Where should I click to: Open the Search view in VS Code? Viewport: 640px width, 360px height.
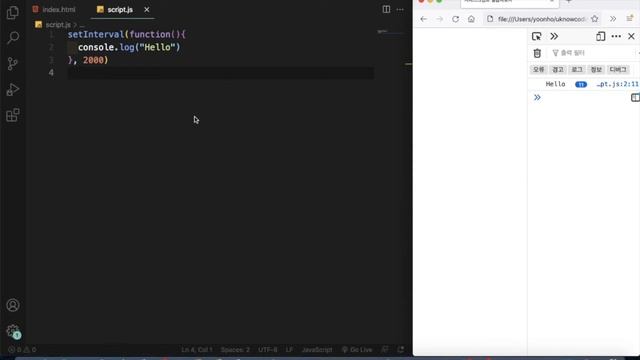[13, 38]
